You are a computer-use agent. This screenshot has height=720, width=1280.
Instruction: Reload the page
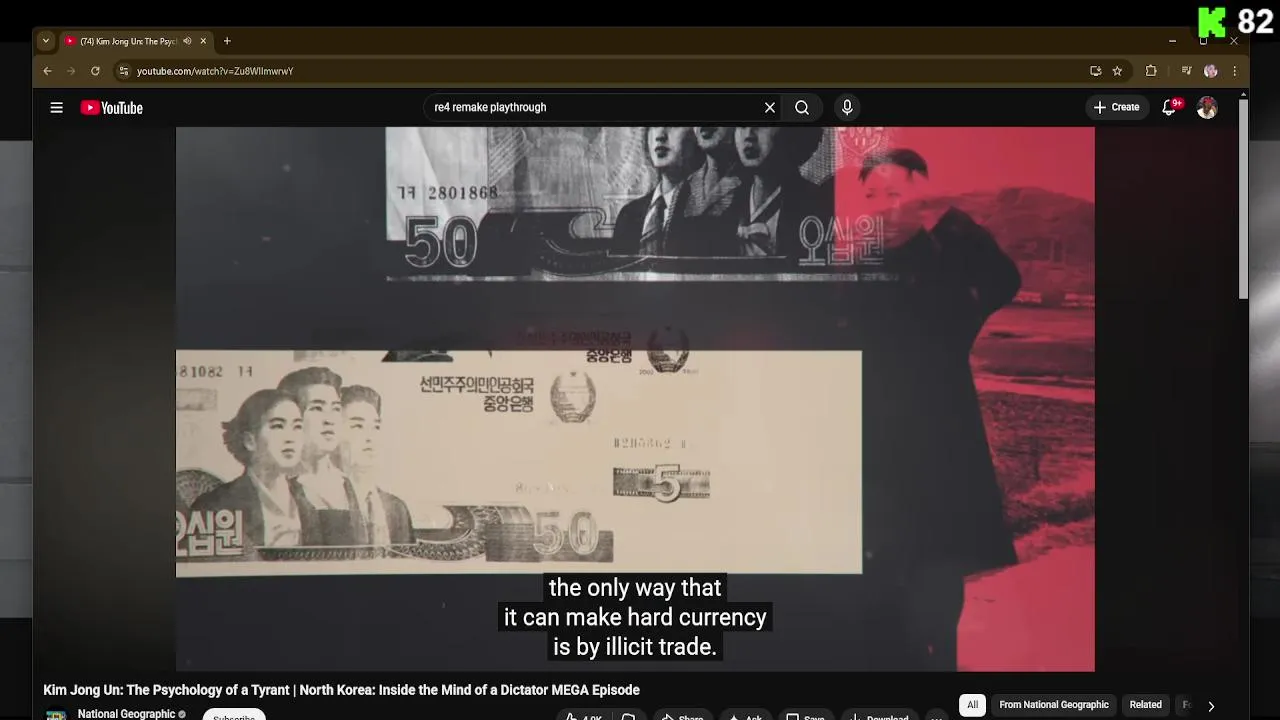tap(95, 71)
